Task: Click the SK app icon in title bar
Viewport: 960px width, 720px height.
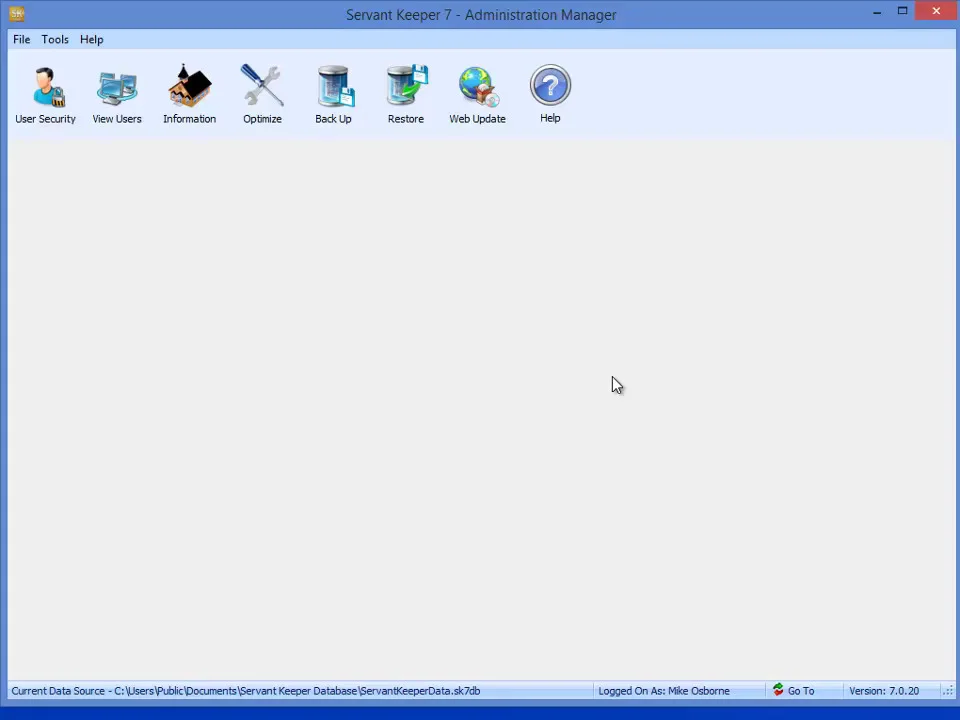Action: click(17, 13)
